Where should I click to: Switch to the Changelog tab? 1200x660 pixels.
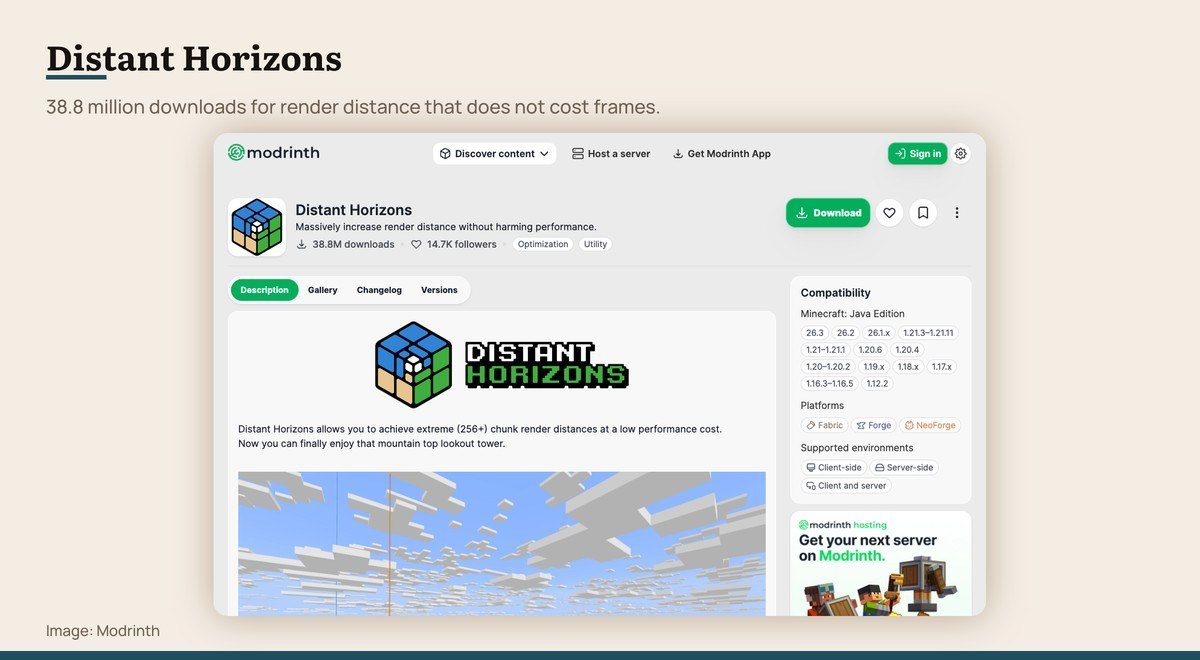[379, 290]
